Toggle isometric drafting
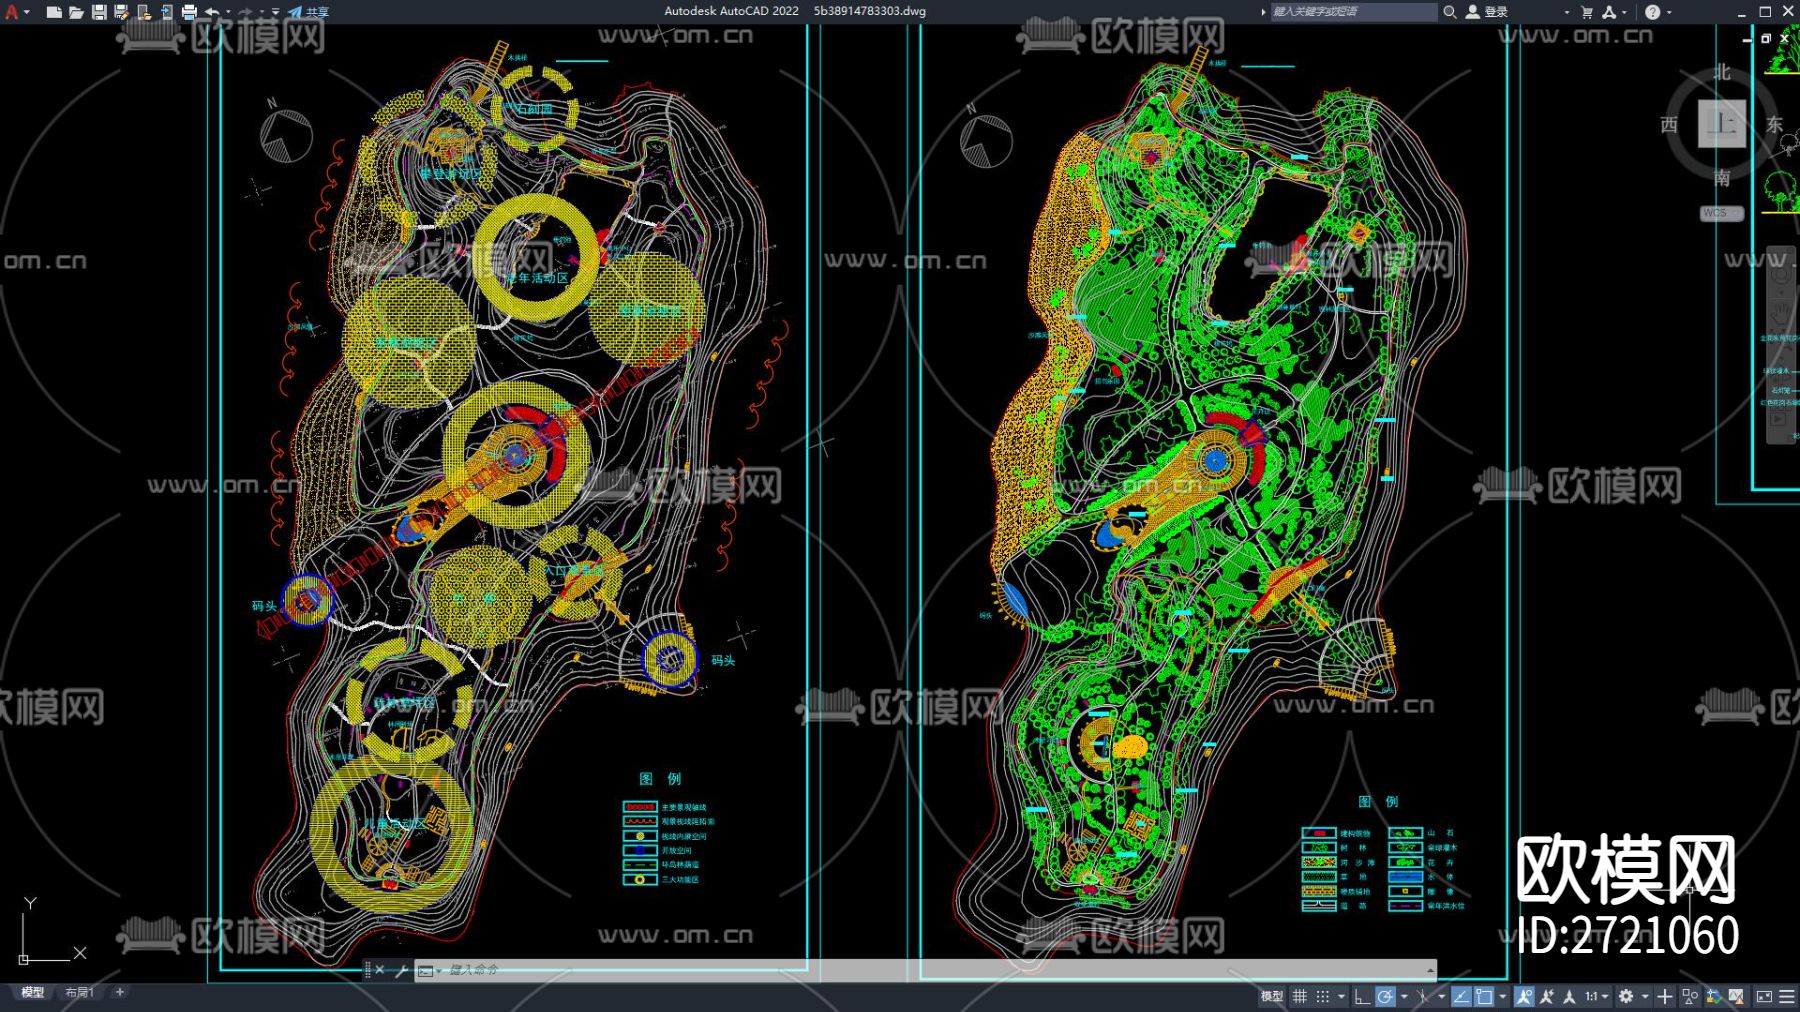Viewport: 1800px width, 1012px height. pos(1423,997)
